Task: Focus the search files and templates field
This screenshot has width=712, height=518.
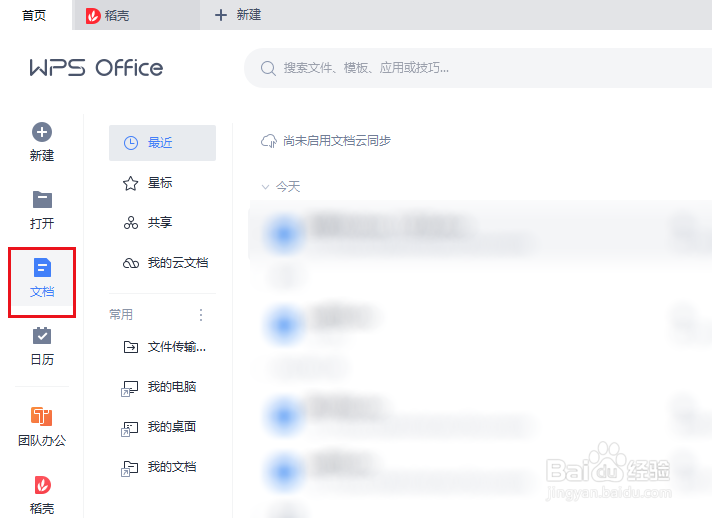Action: pyautogui.click(x=478, y=68)
